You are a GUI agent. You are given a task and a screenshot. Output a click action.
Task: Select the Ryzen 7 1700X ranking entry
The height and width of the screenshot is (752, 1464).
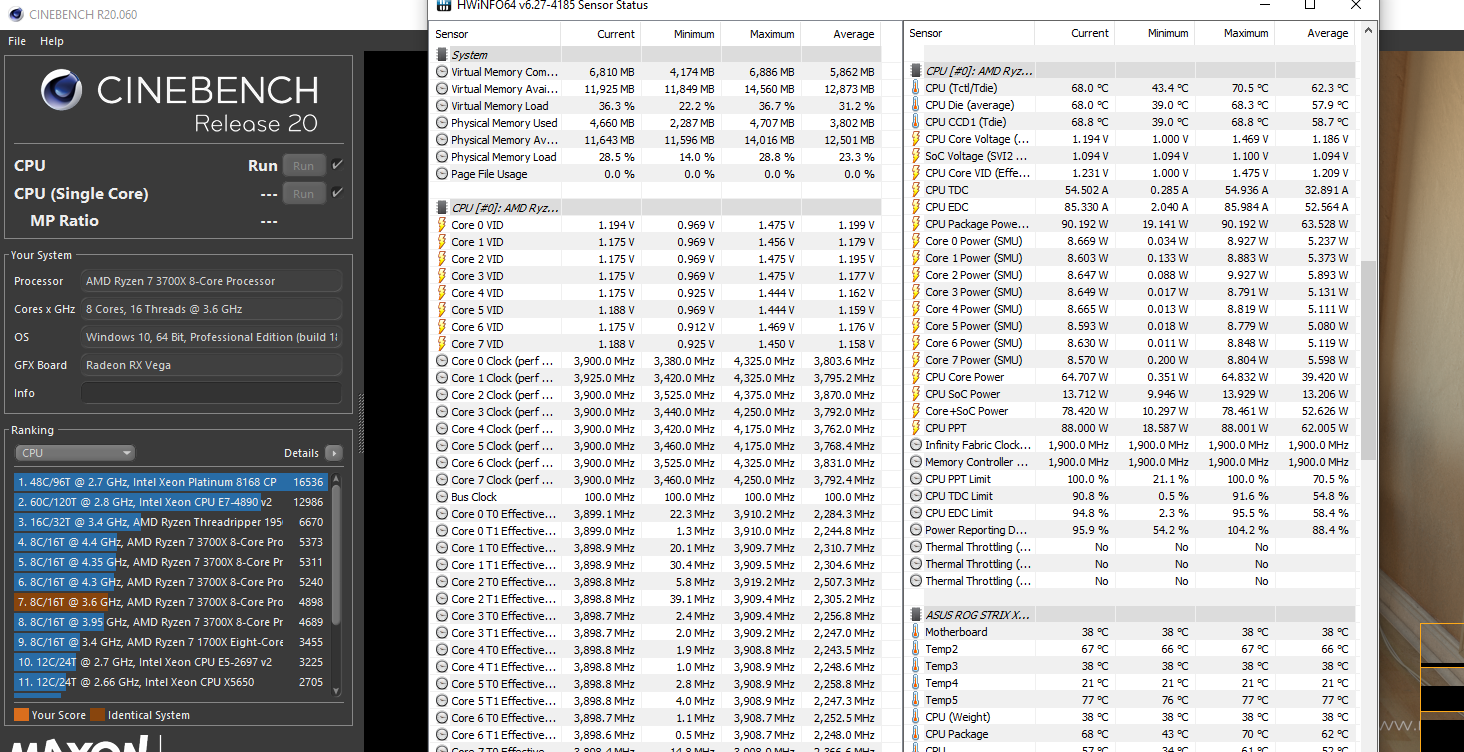click(x=170, y=642)
